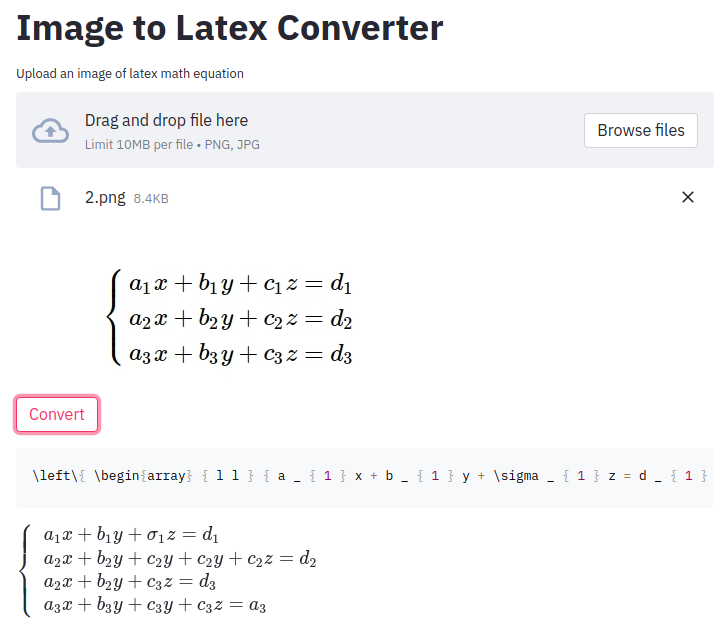The image size is (728, 631).
Task: Click the cloud upload icon
Action: (x=50, y=130)
